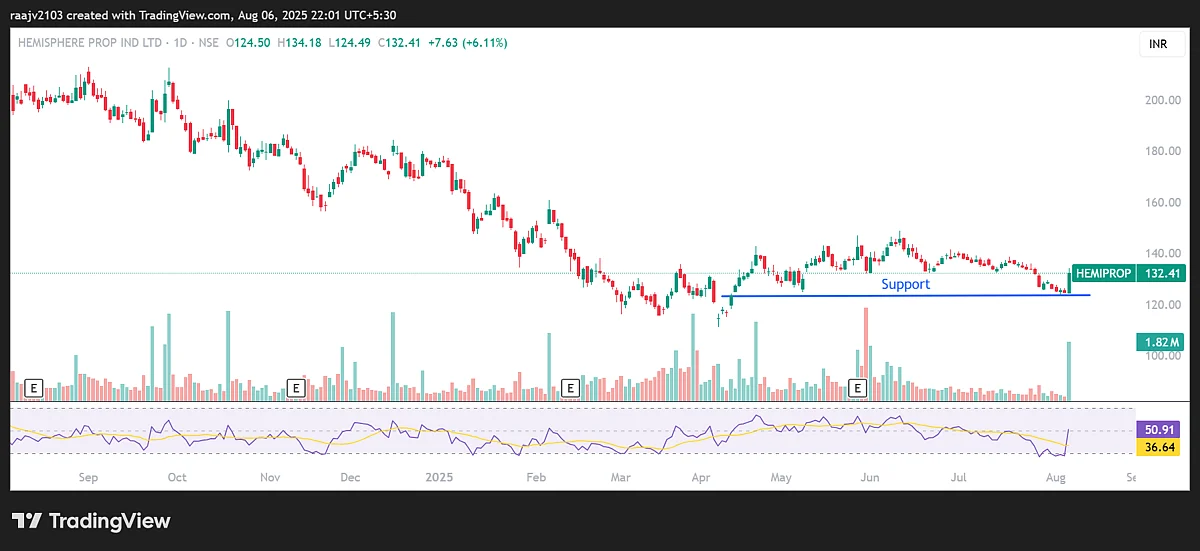Click the Sep label on time axis
Image resolution: width=1200 pixels, height=551 pixels.
87,478
